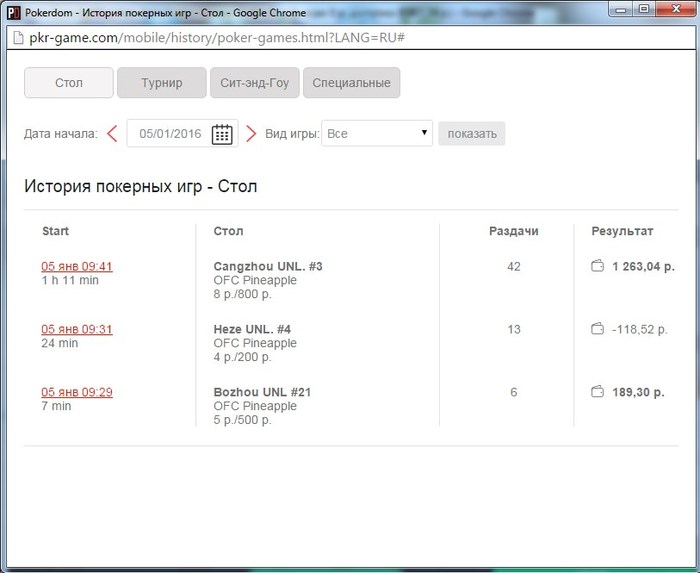Screen dimensions: 700x573
Task: Maximize the Chrome window
Action: [644, 8]
